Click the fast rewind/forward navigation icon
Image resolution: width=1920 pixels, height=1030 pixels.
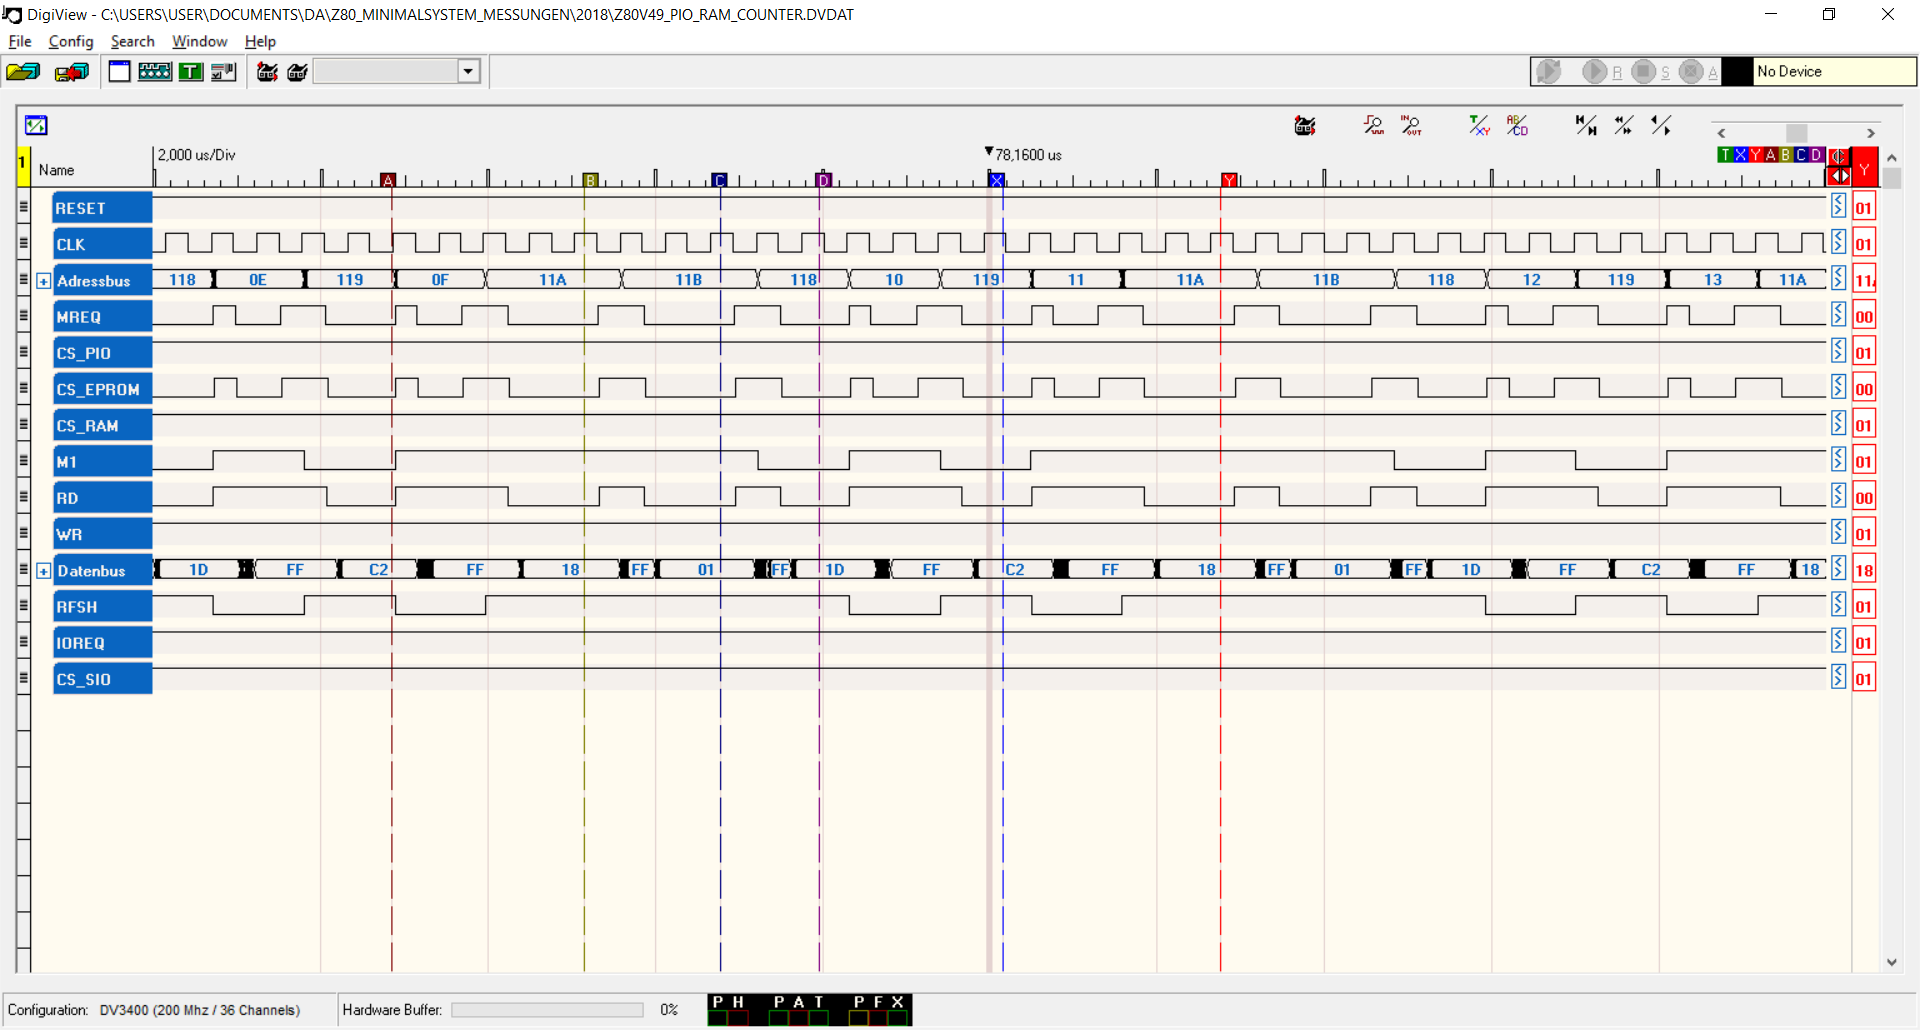point(1624,125)
